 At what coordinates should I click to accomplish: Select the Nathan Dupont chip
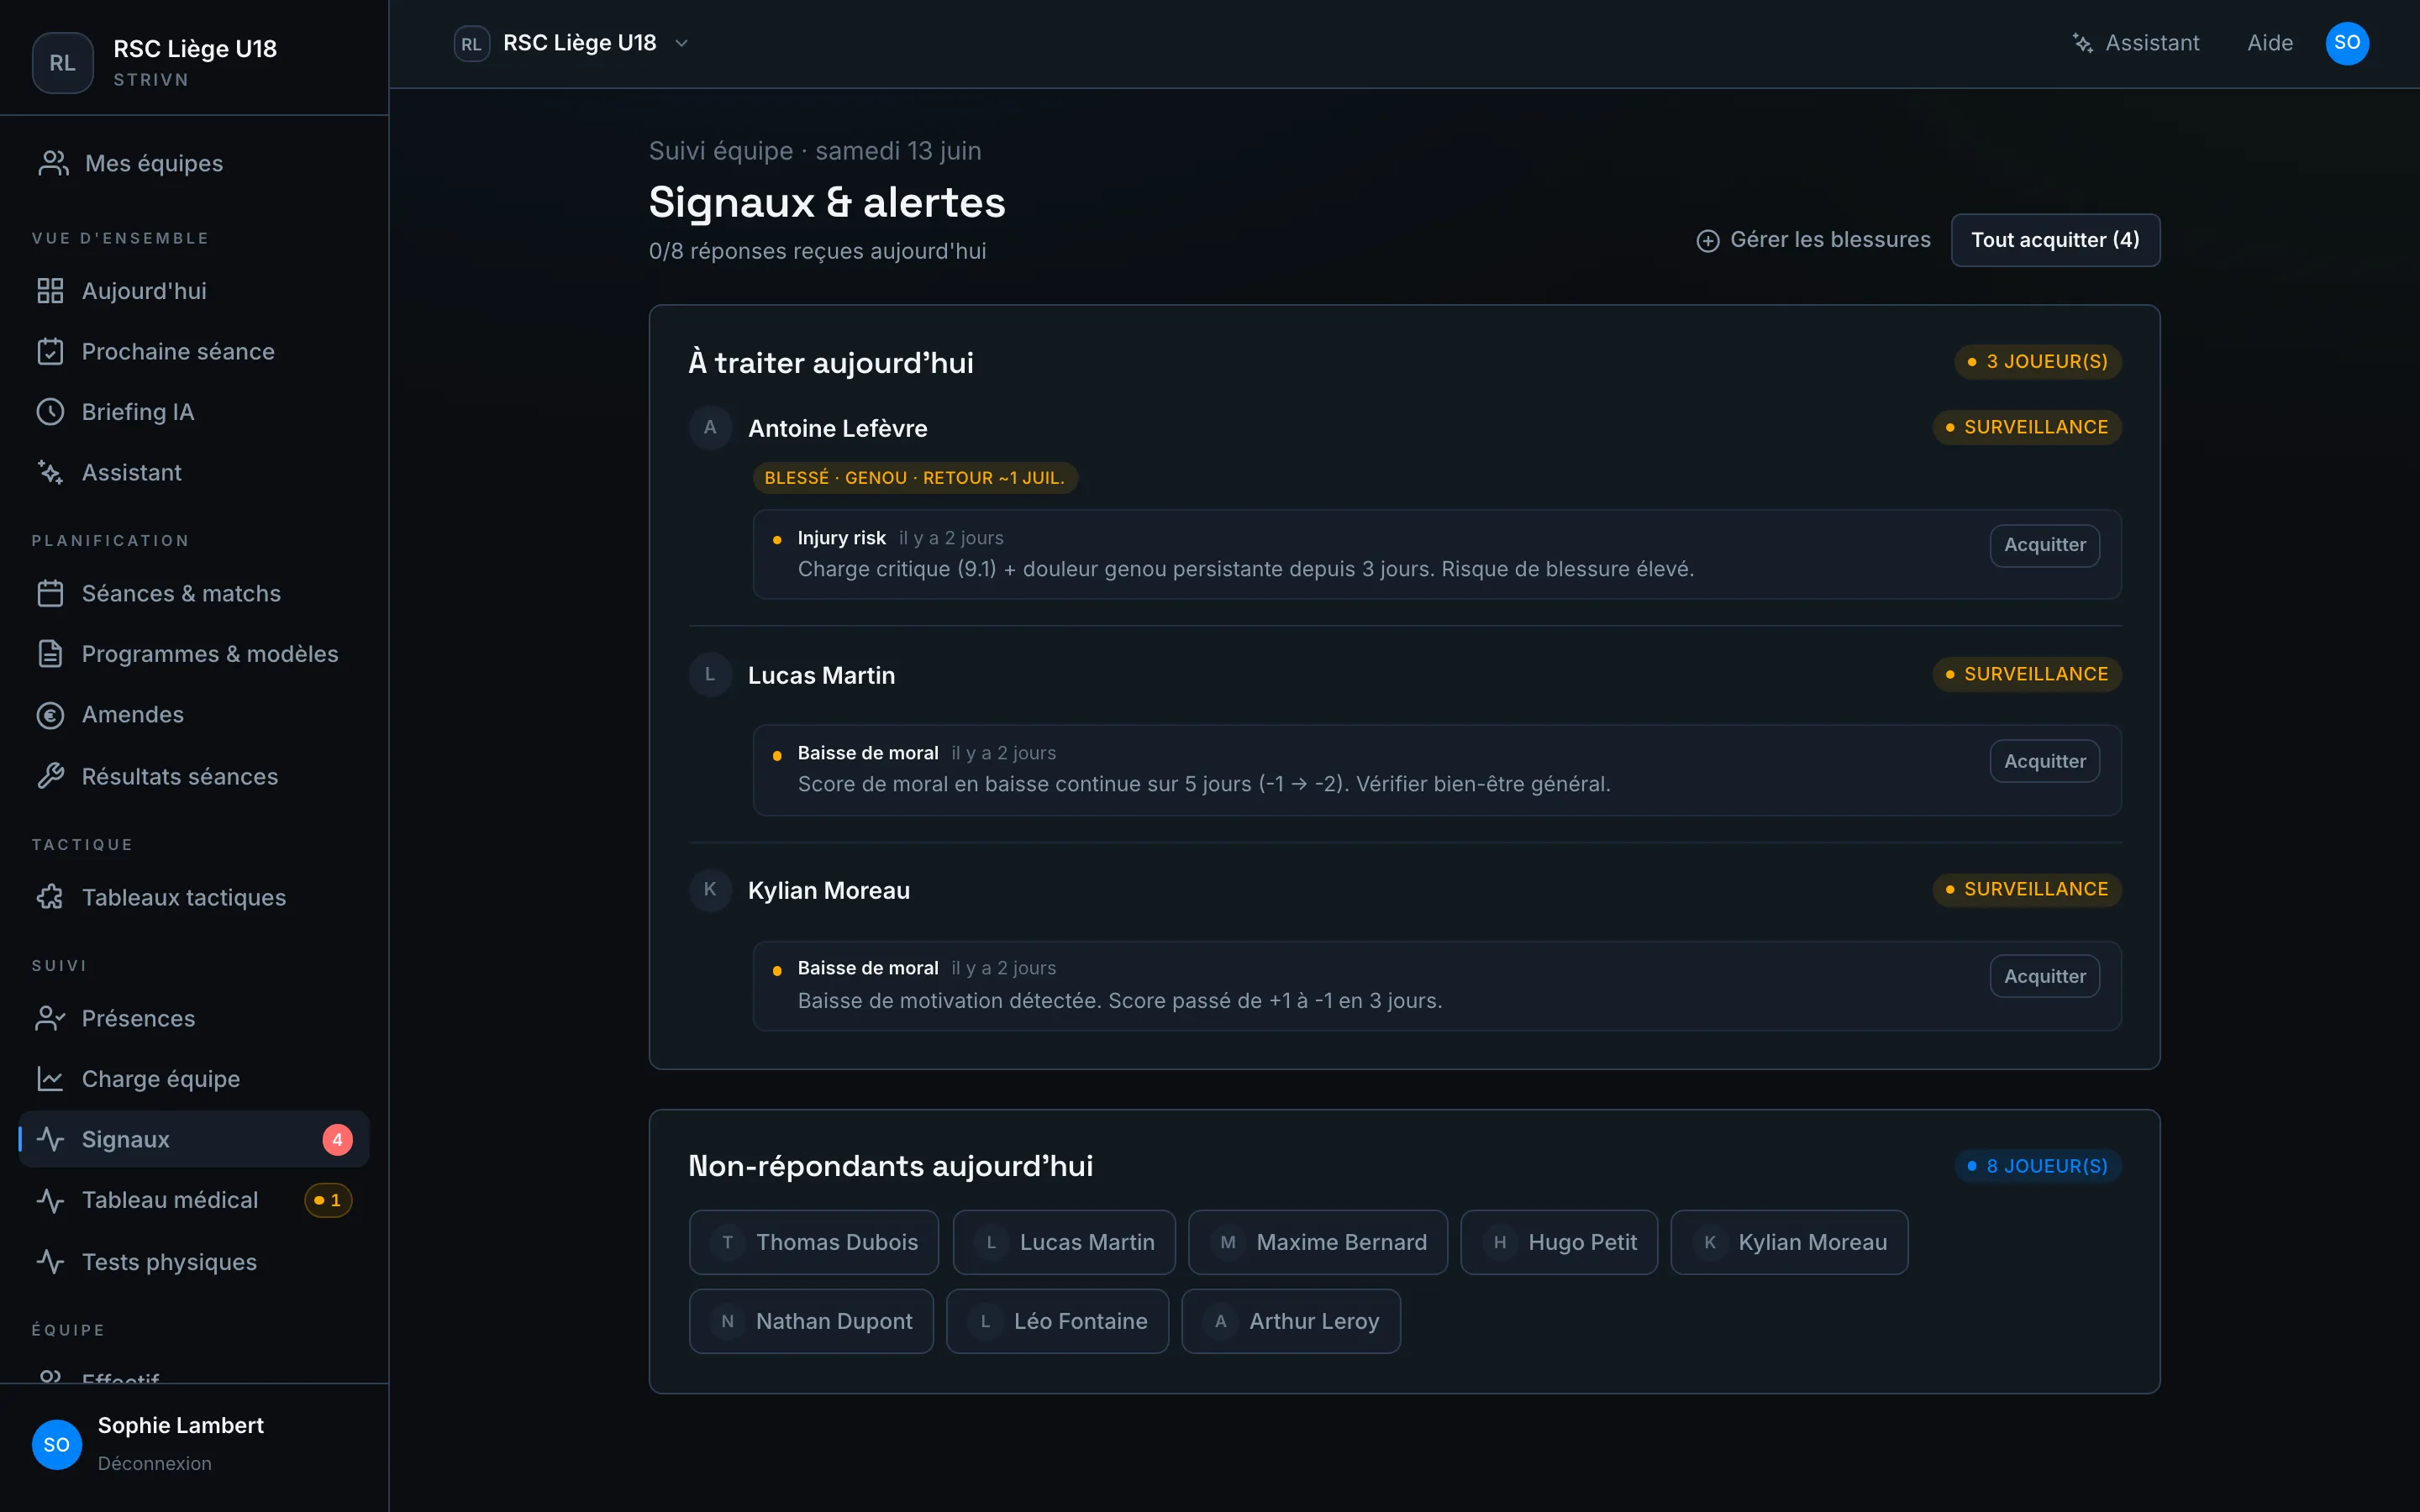pos(811,1321)
